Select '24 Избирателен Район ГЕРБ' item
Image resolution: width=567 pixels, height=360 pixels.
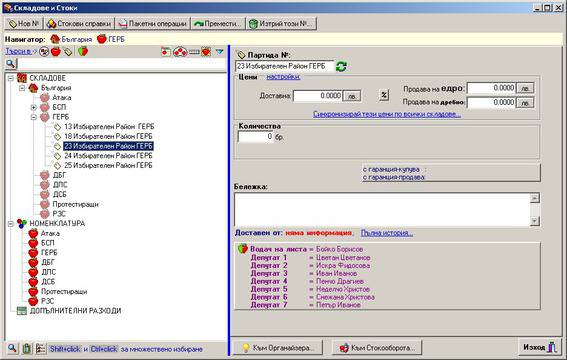pyautogui.click(x=108, y=156)
